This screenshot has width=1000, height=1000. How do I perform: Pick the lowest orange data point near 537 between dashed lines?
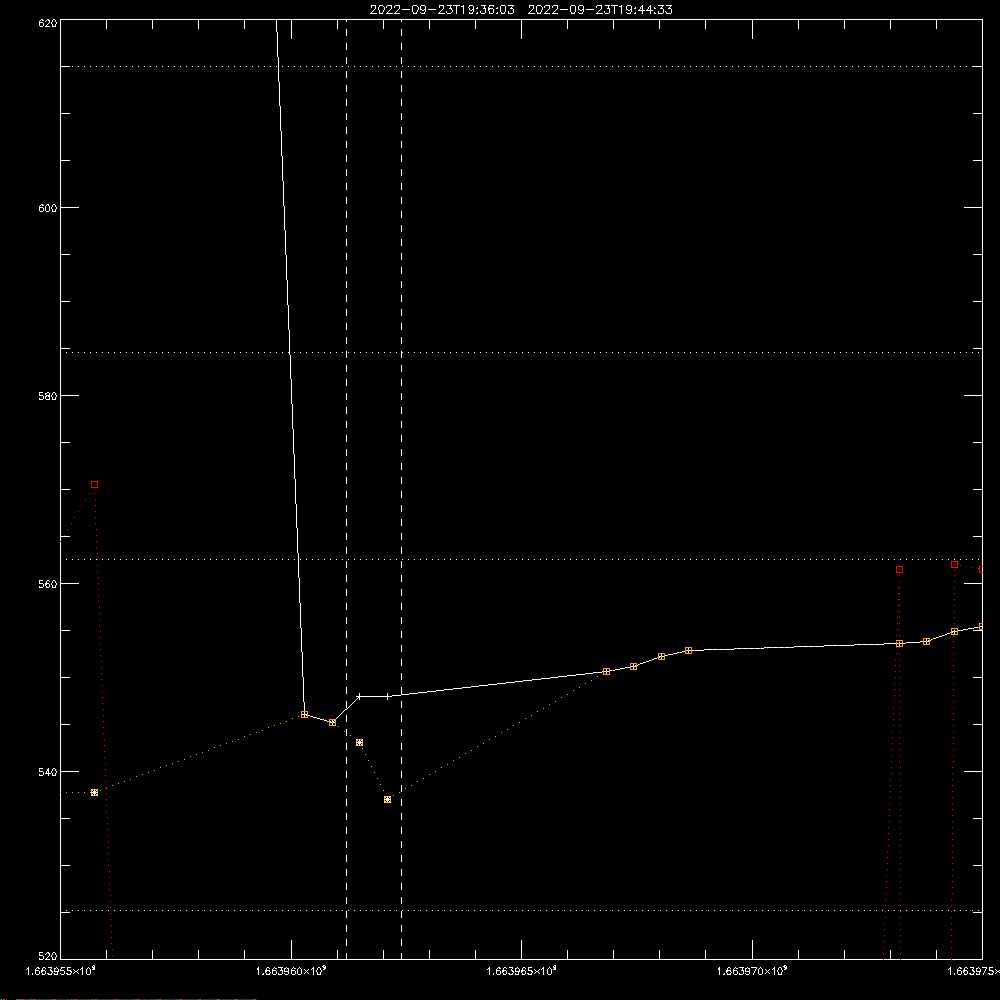387,800
